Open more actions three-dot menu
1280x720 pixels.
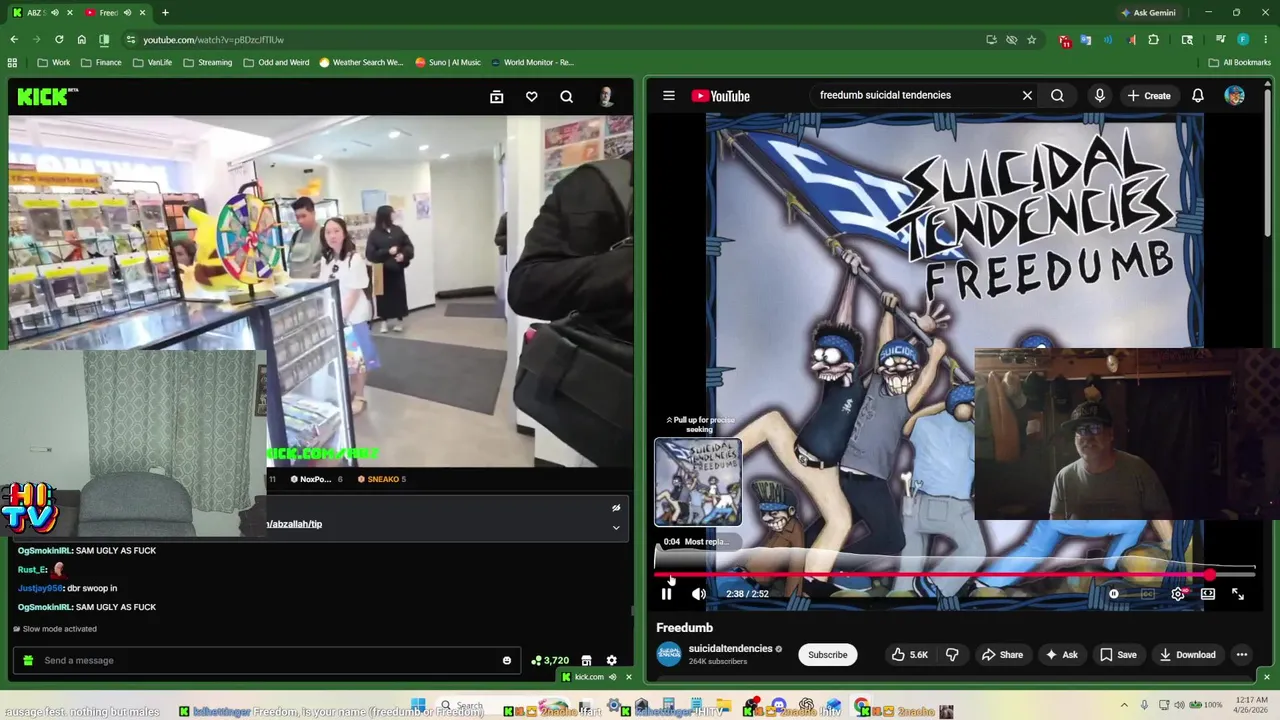click(x=1241, y=655)
